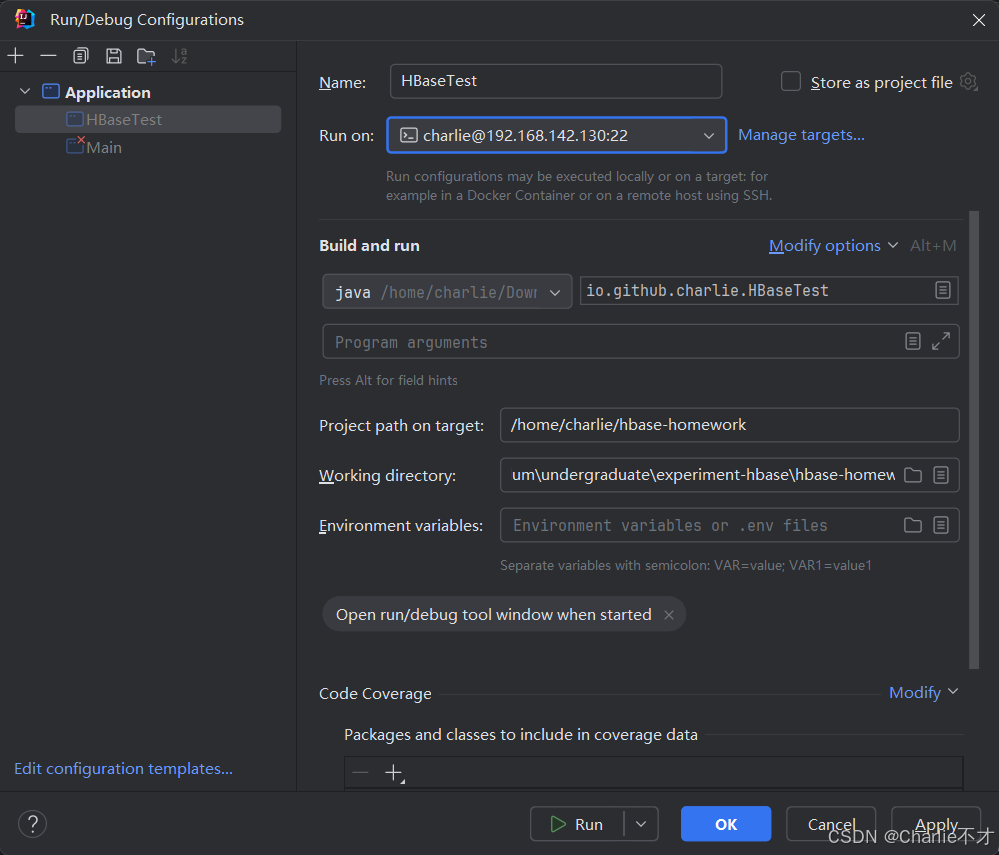Open the Run on target dropdown
This screenshot has height=855, width=999.
(x=709, y=135)
